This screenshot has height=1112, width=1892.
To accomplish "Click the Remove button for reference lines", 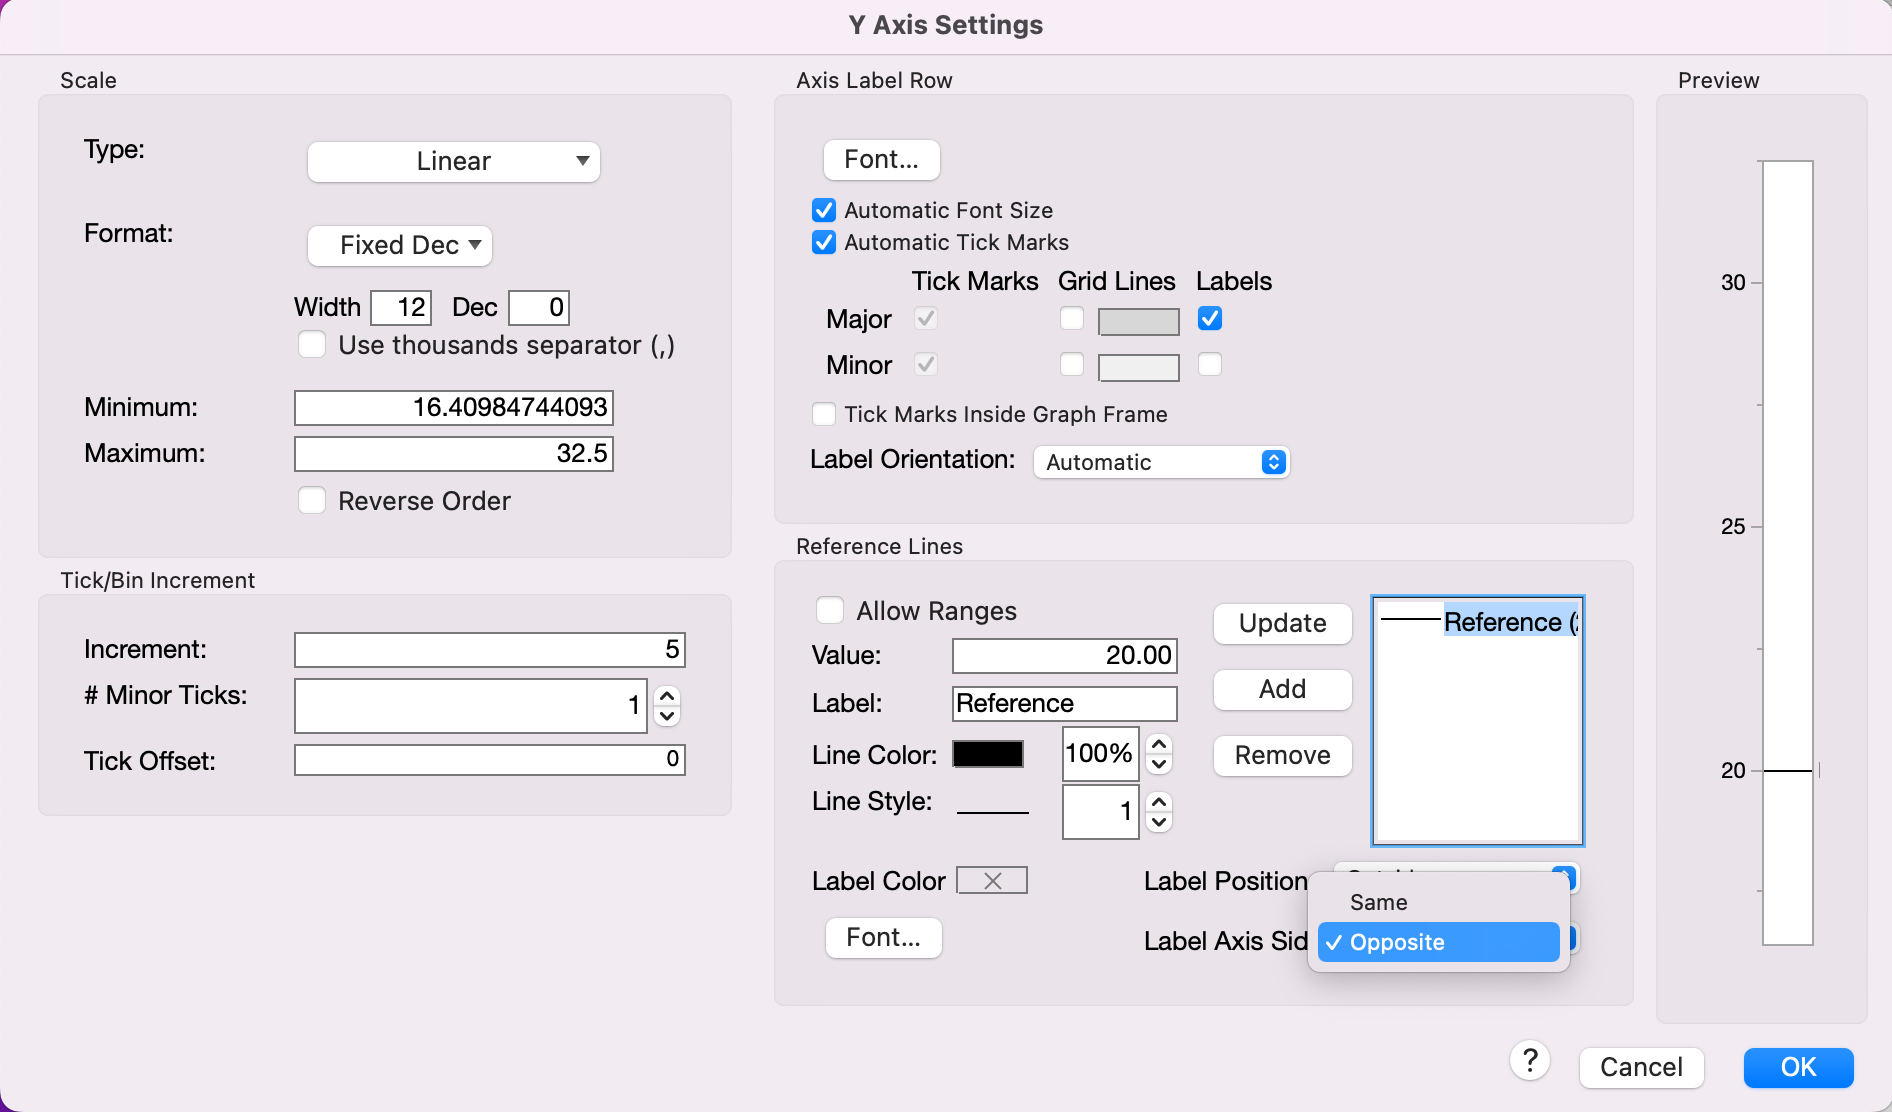I will [x=1282, y=756].
